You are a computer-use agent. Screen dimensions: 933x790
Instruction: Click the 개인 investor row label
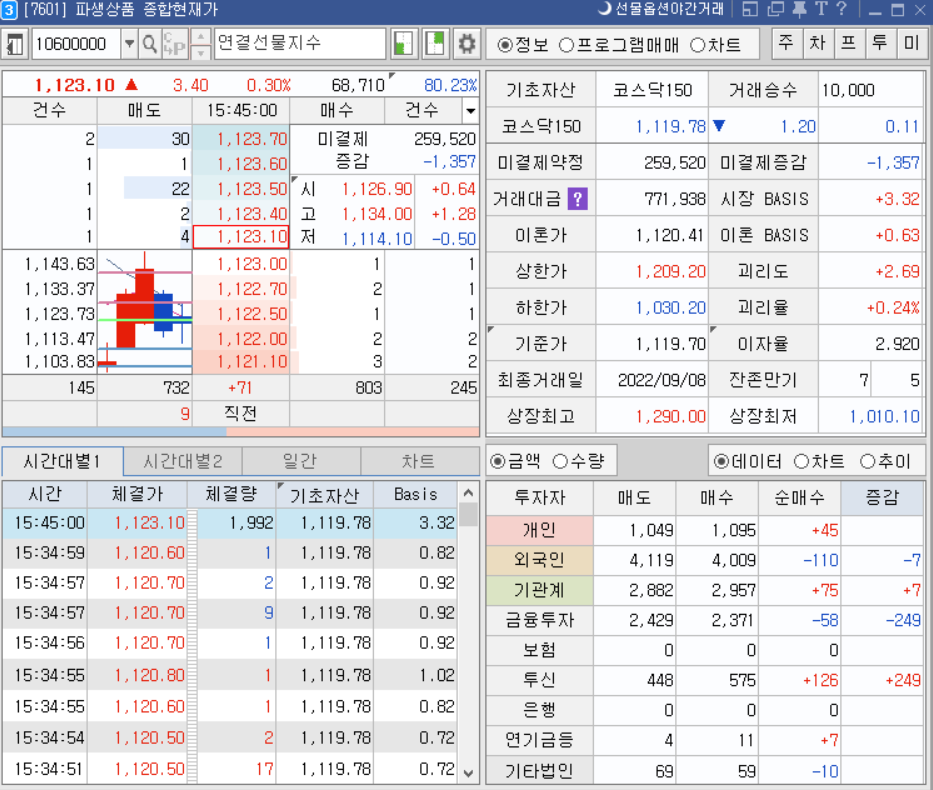point(540,530)
